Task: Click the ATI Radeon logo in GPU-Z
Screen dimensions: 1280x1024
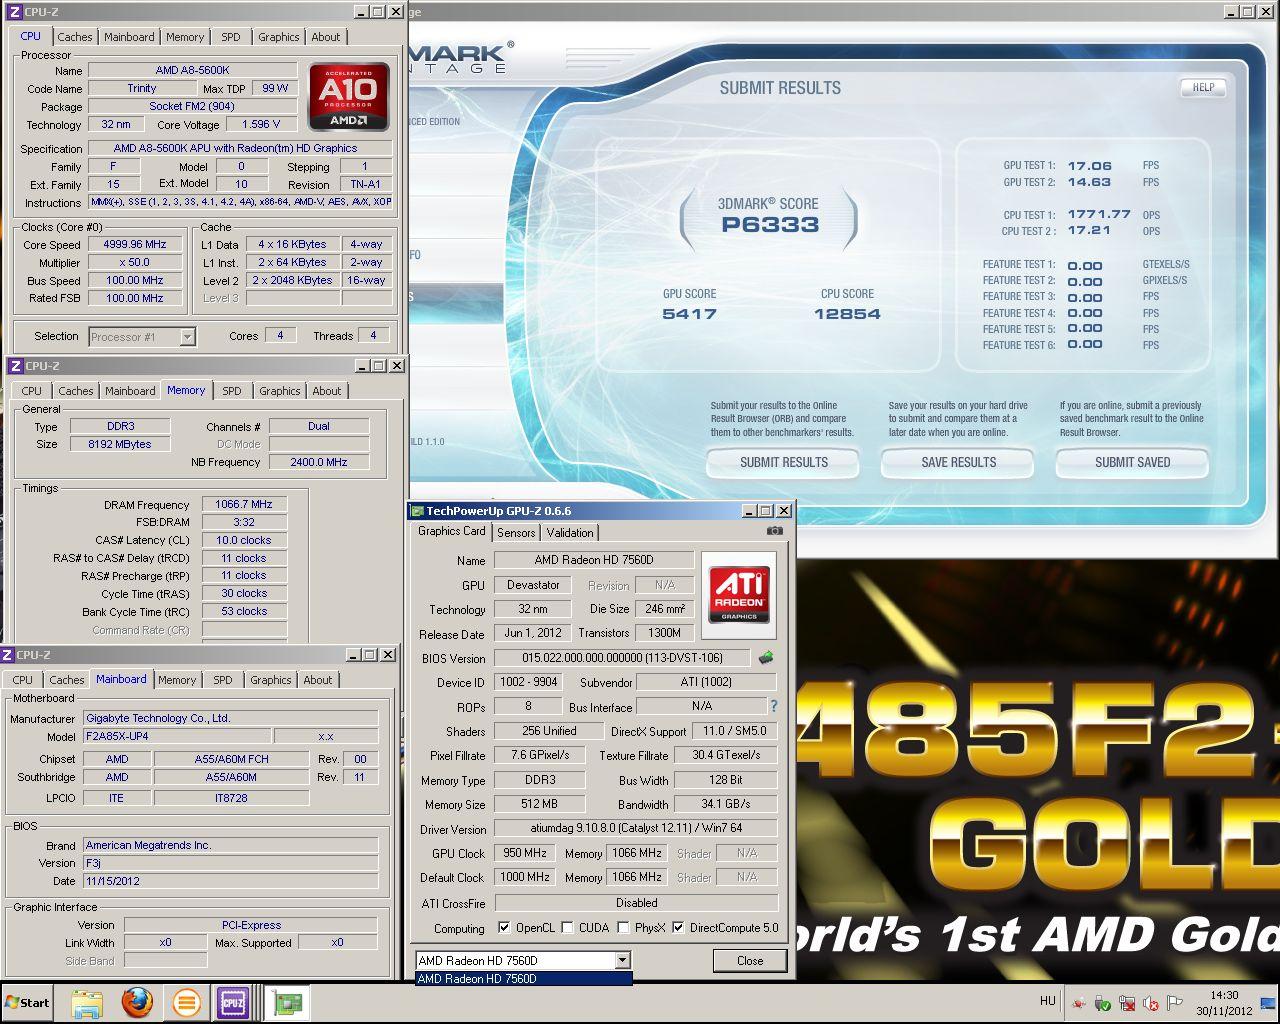Action: pos(739,595)
